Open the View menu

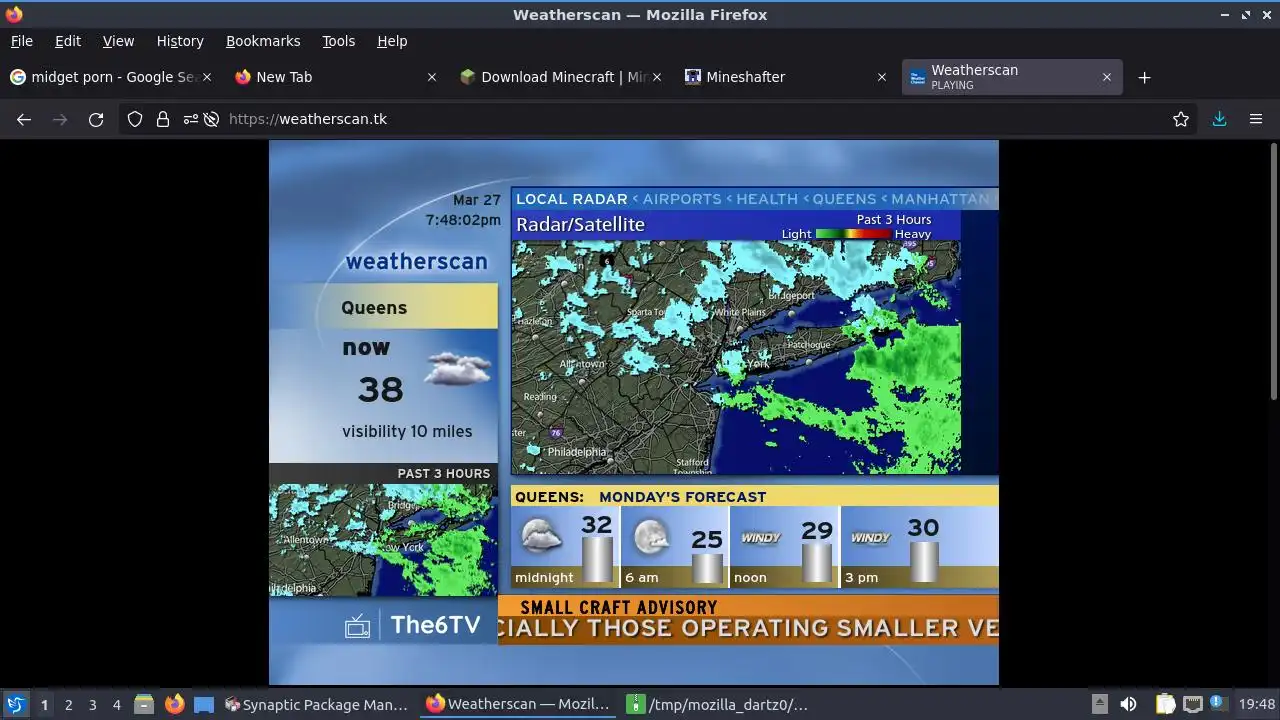(118, 41)
